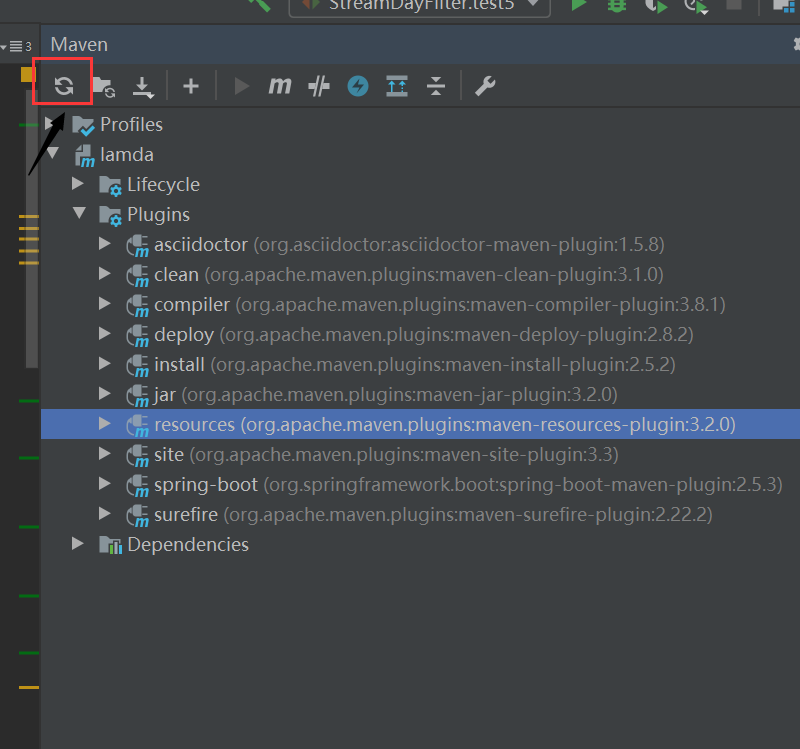The height and width of the screenshot is (749, 800).
Task: Toggle the Run Maven Build play icon
Action: [x=240, y=86]
